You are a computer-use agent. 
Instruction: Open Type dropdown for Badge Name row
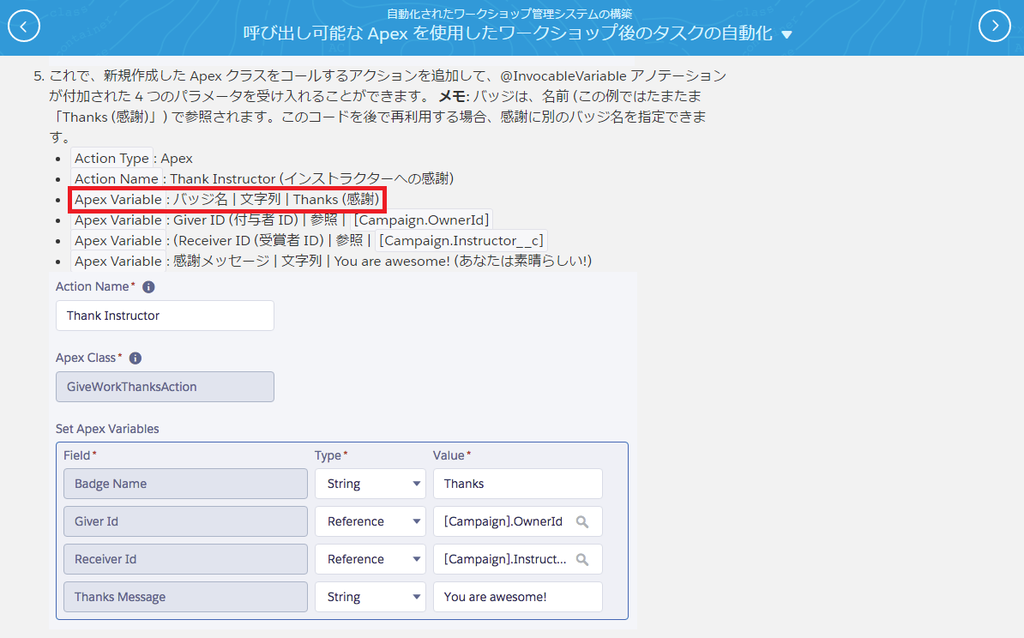pyautogui.click(x=370, y=484)
